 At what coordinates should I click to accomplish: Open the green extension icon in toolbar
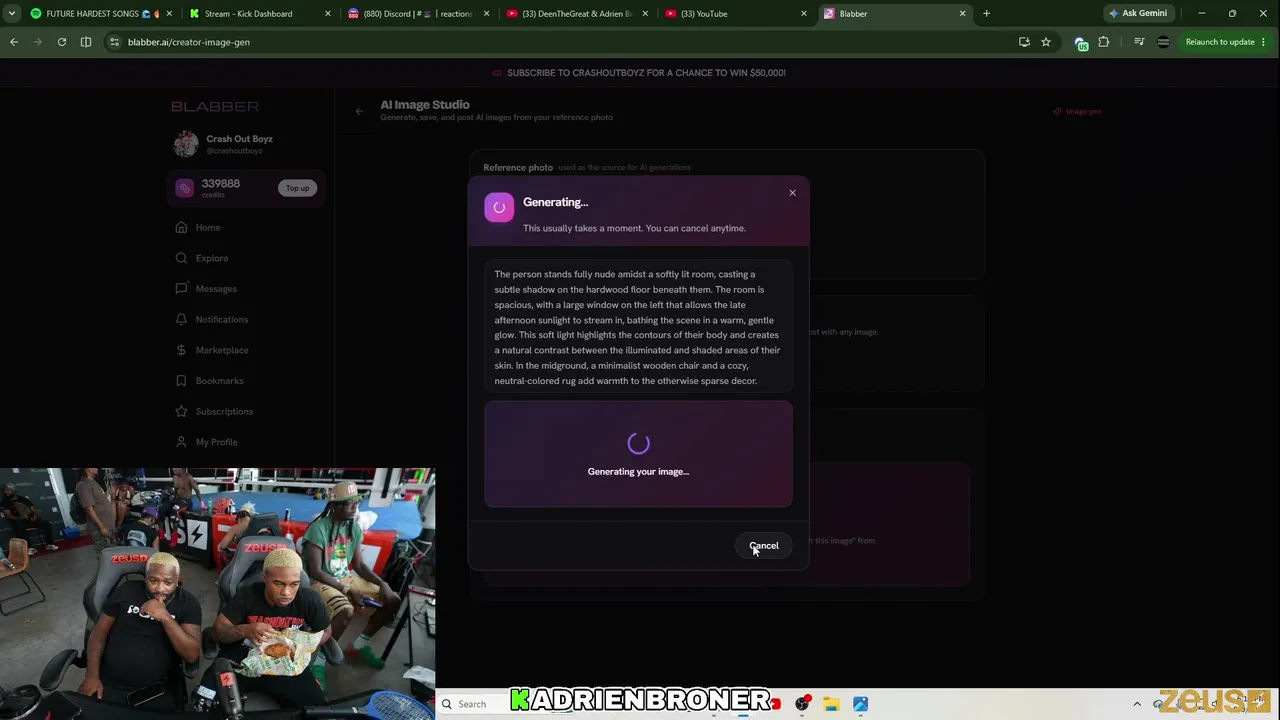coord(1080,42)
